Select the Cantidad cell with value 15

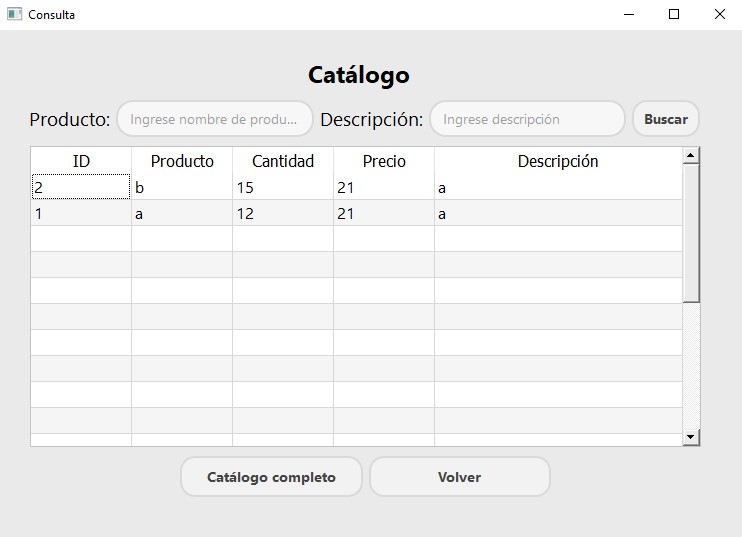283,187
